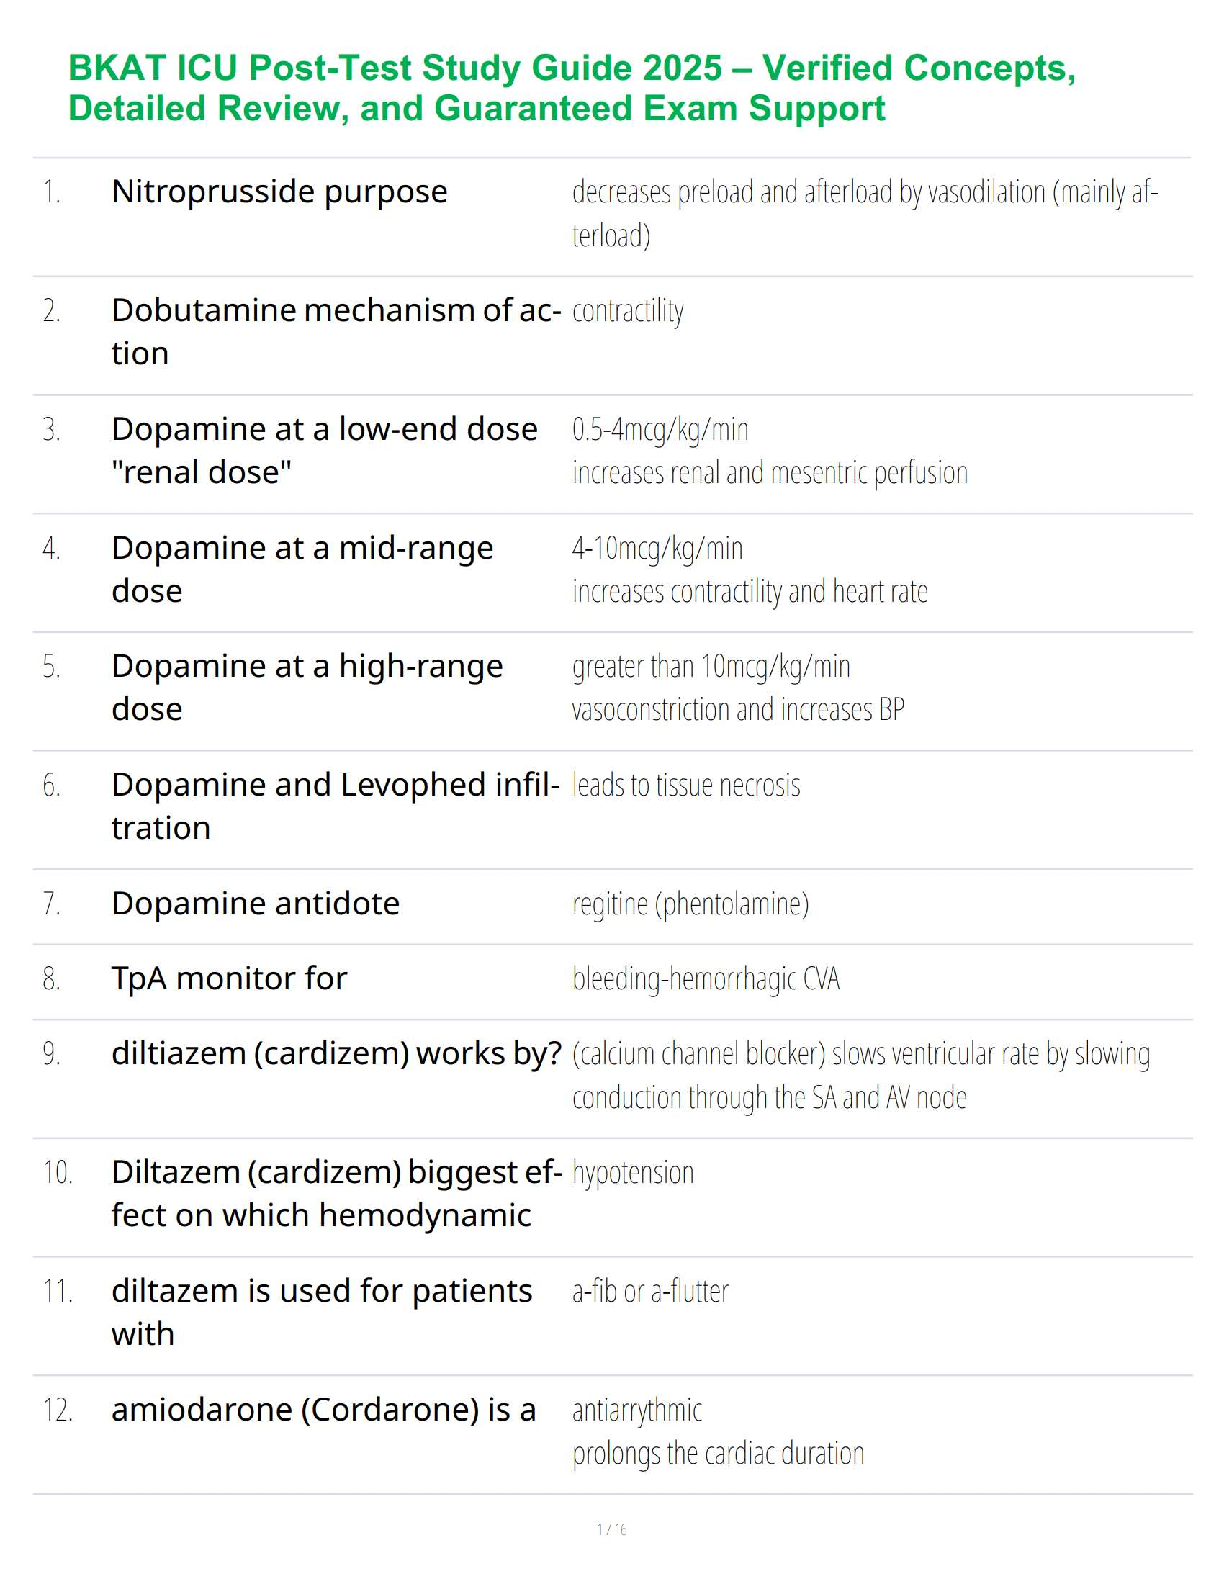
Task: Select the "Dopamine antidote" term
Action: pyautogui.click(x=255, y=904)
